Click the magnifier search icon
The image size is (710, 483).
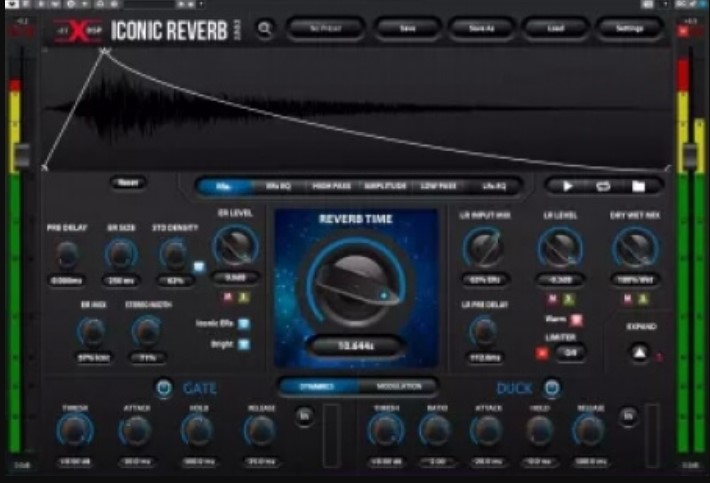pyautogui.click(x=265, y=29)
